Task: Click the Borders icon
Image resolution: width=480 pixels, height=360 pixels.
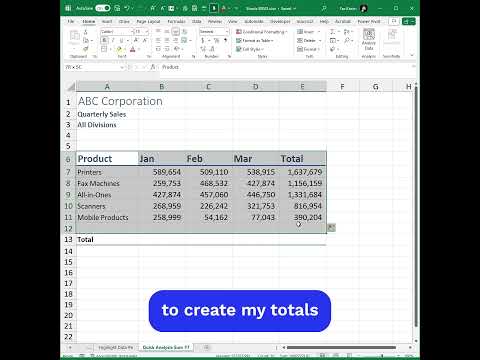Action: (x=104, y=49)
